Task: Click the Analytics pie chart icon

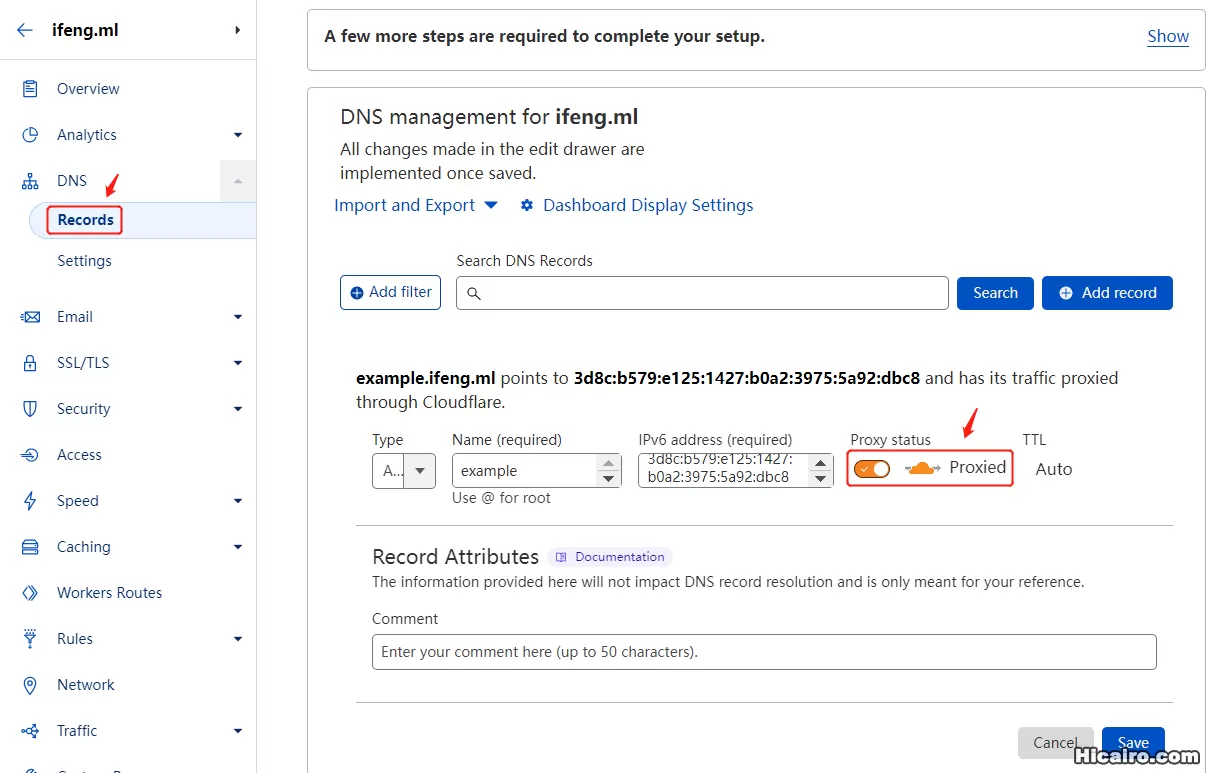Action: (30, 135)
